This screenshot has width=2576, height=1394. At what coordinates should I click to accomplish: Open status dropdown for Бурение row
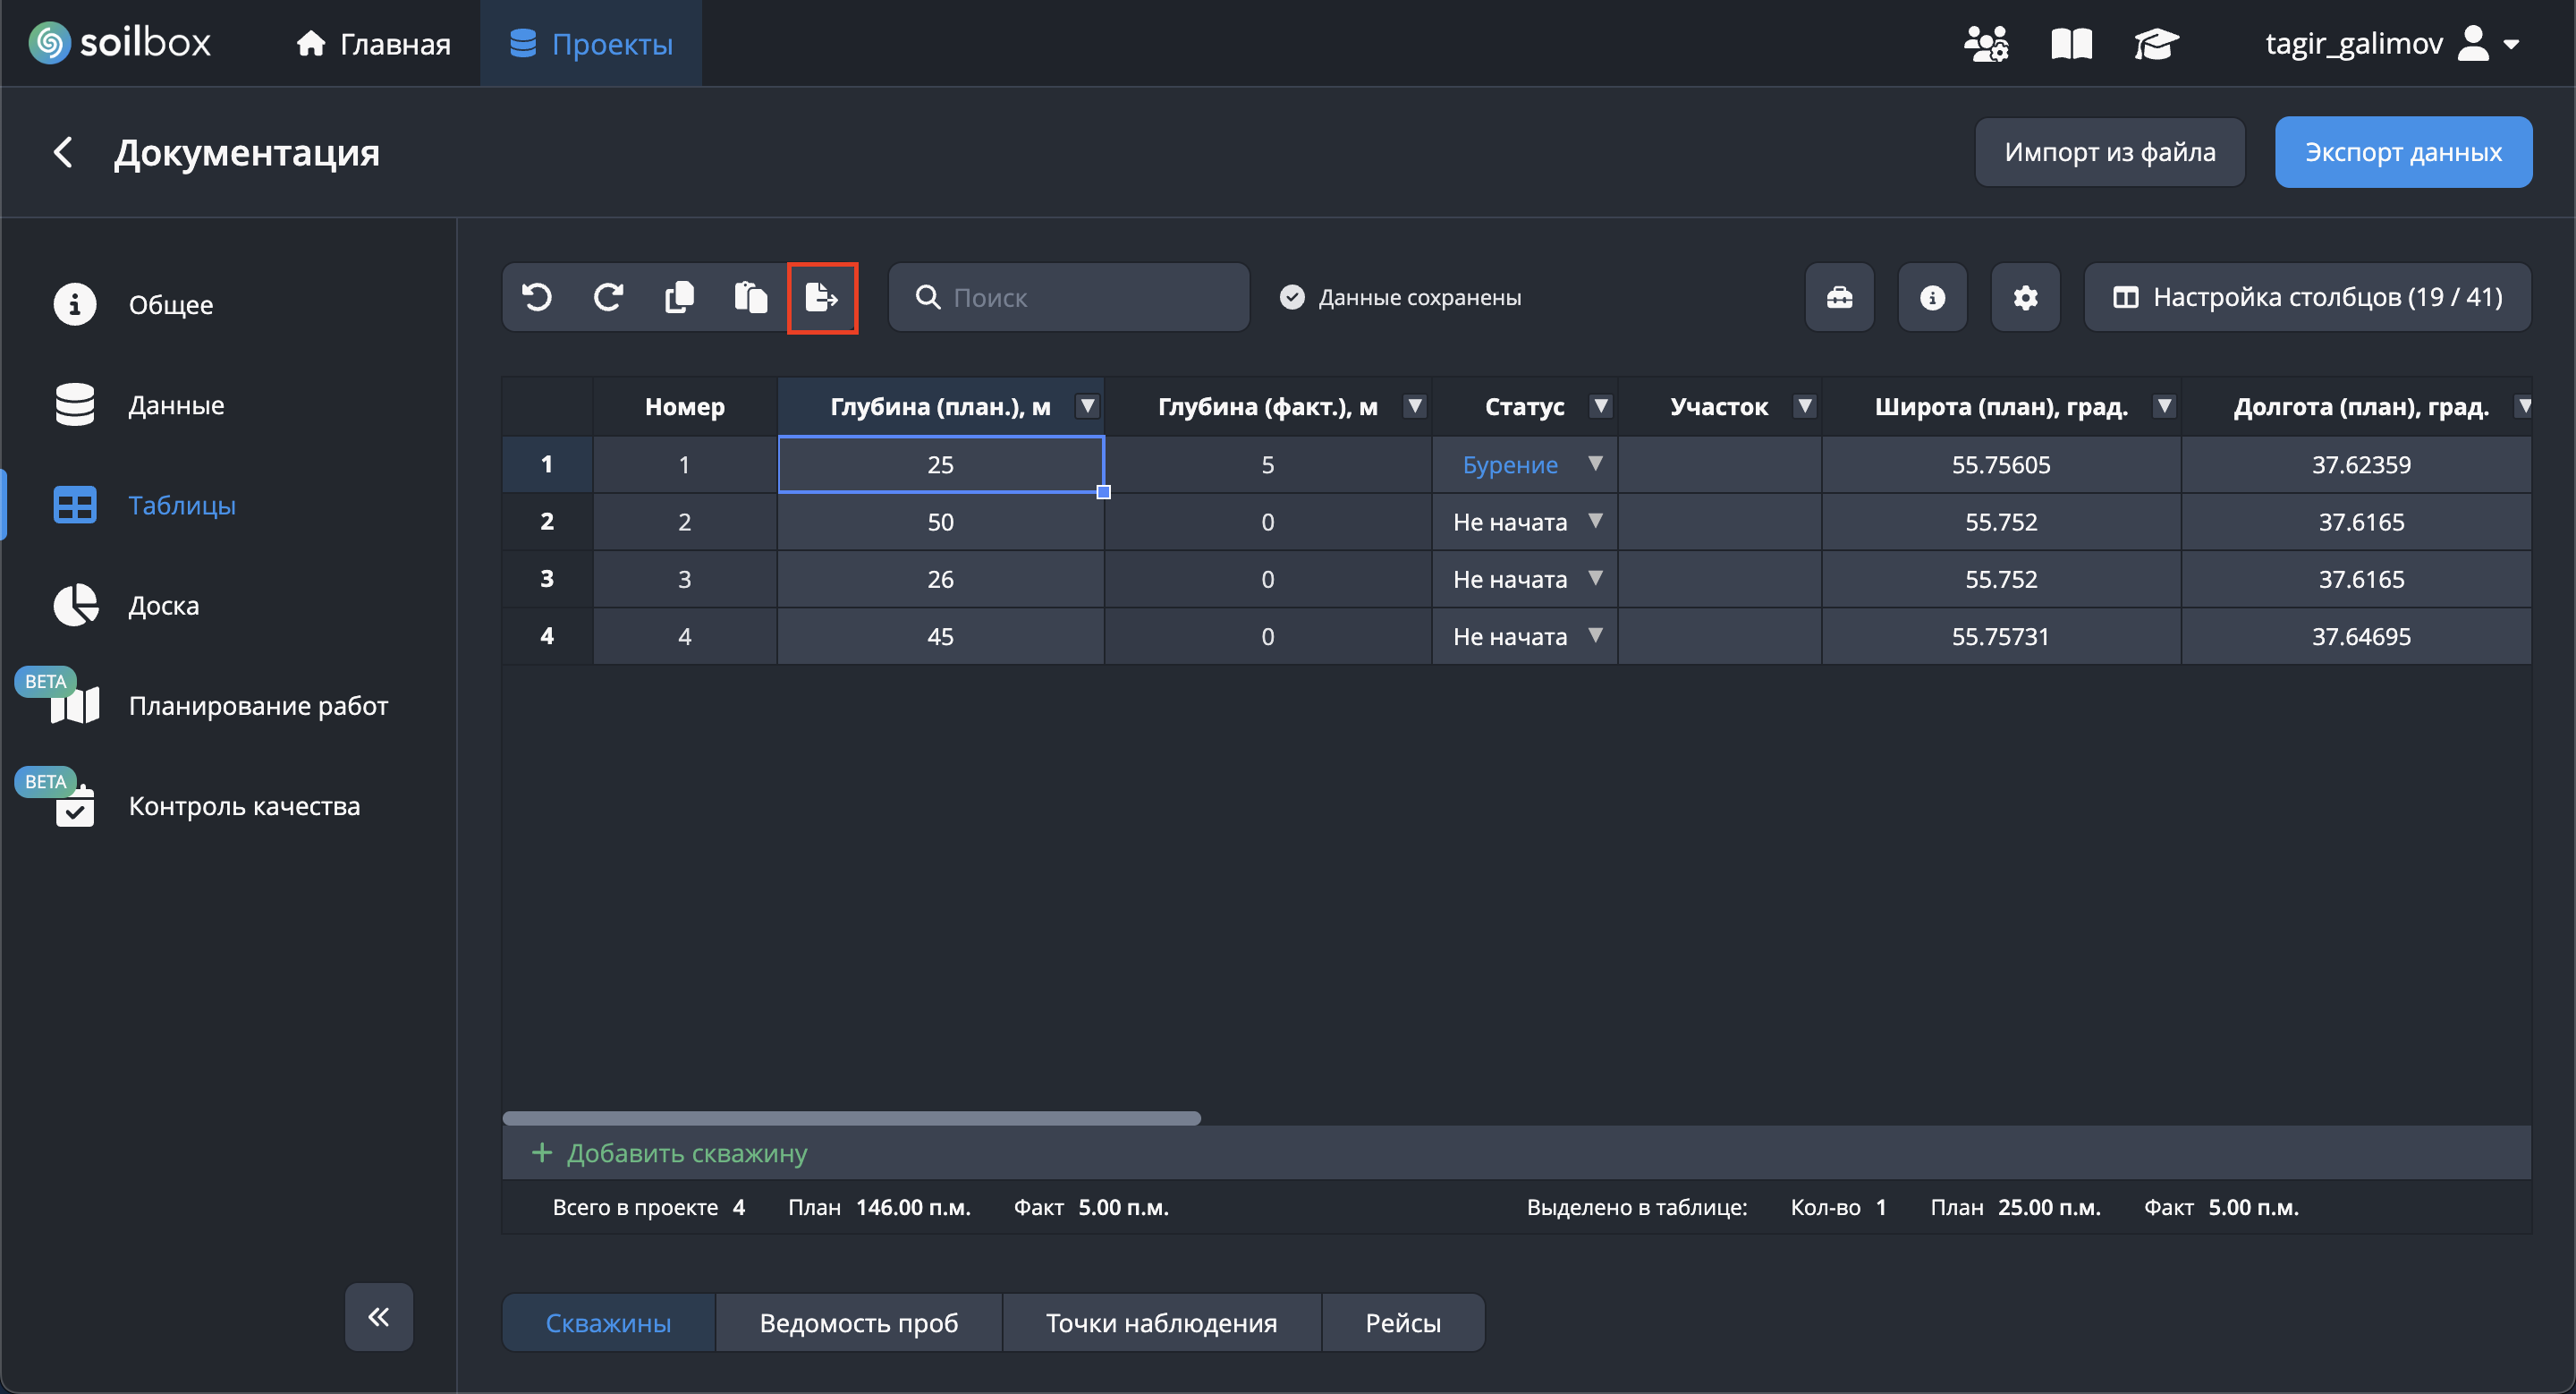1595,464
